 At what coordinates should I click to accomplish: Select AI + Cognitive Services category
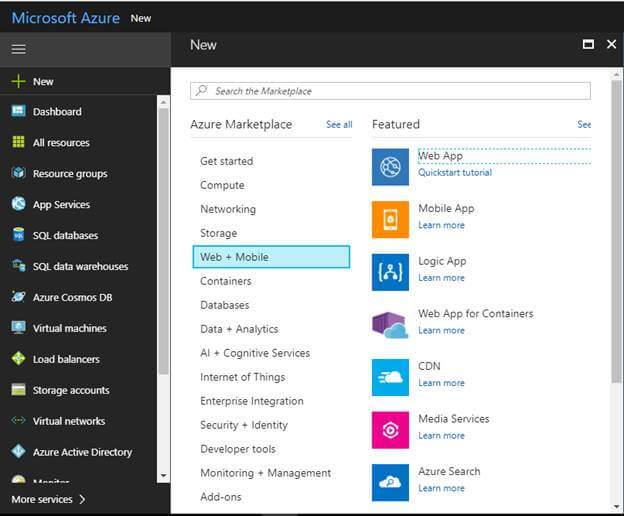[255, 353]
